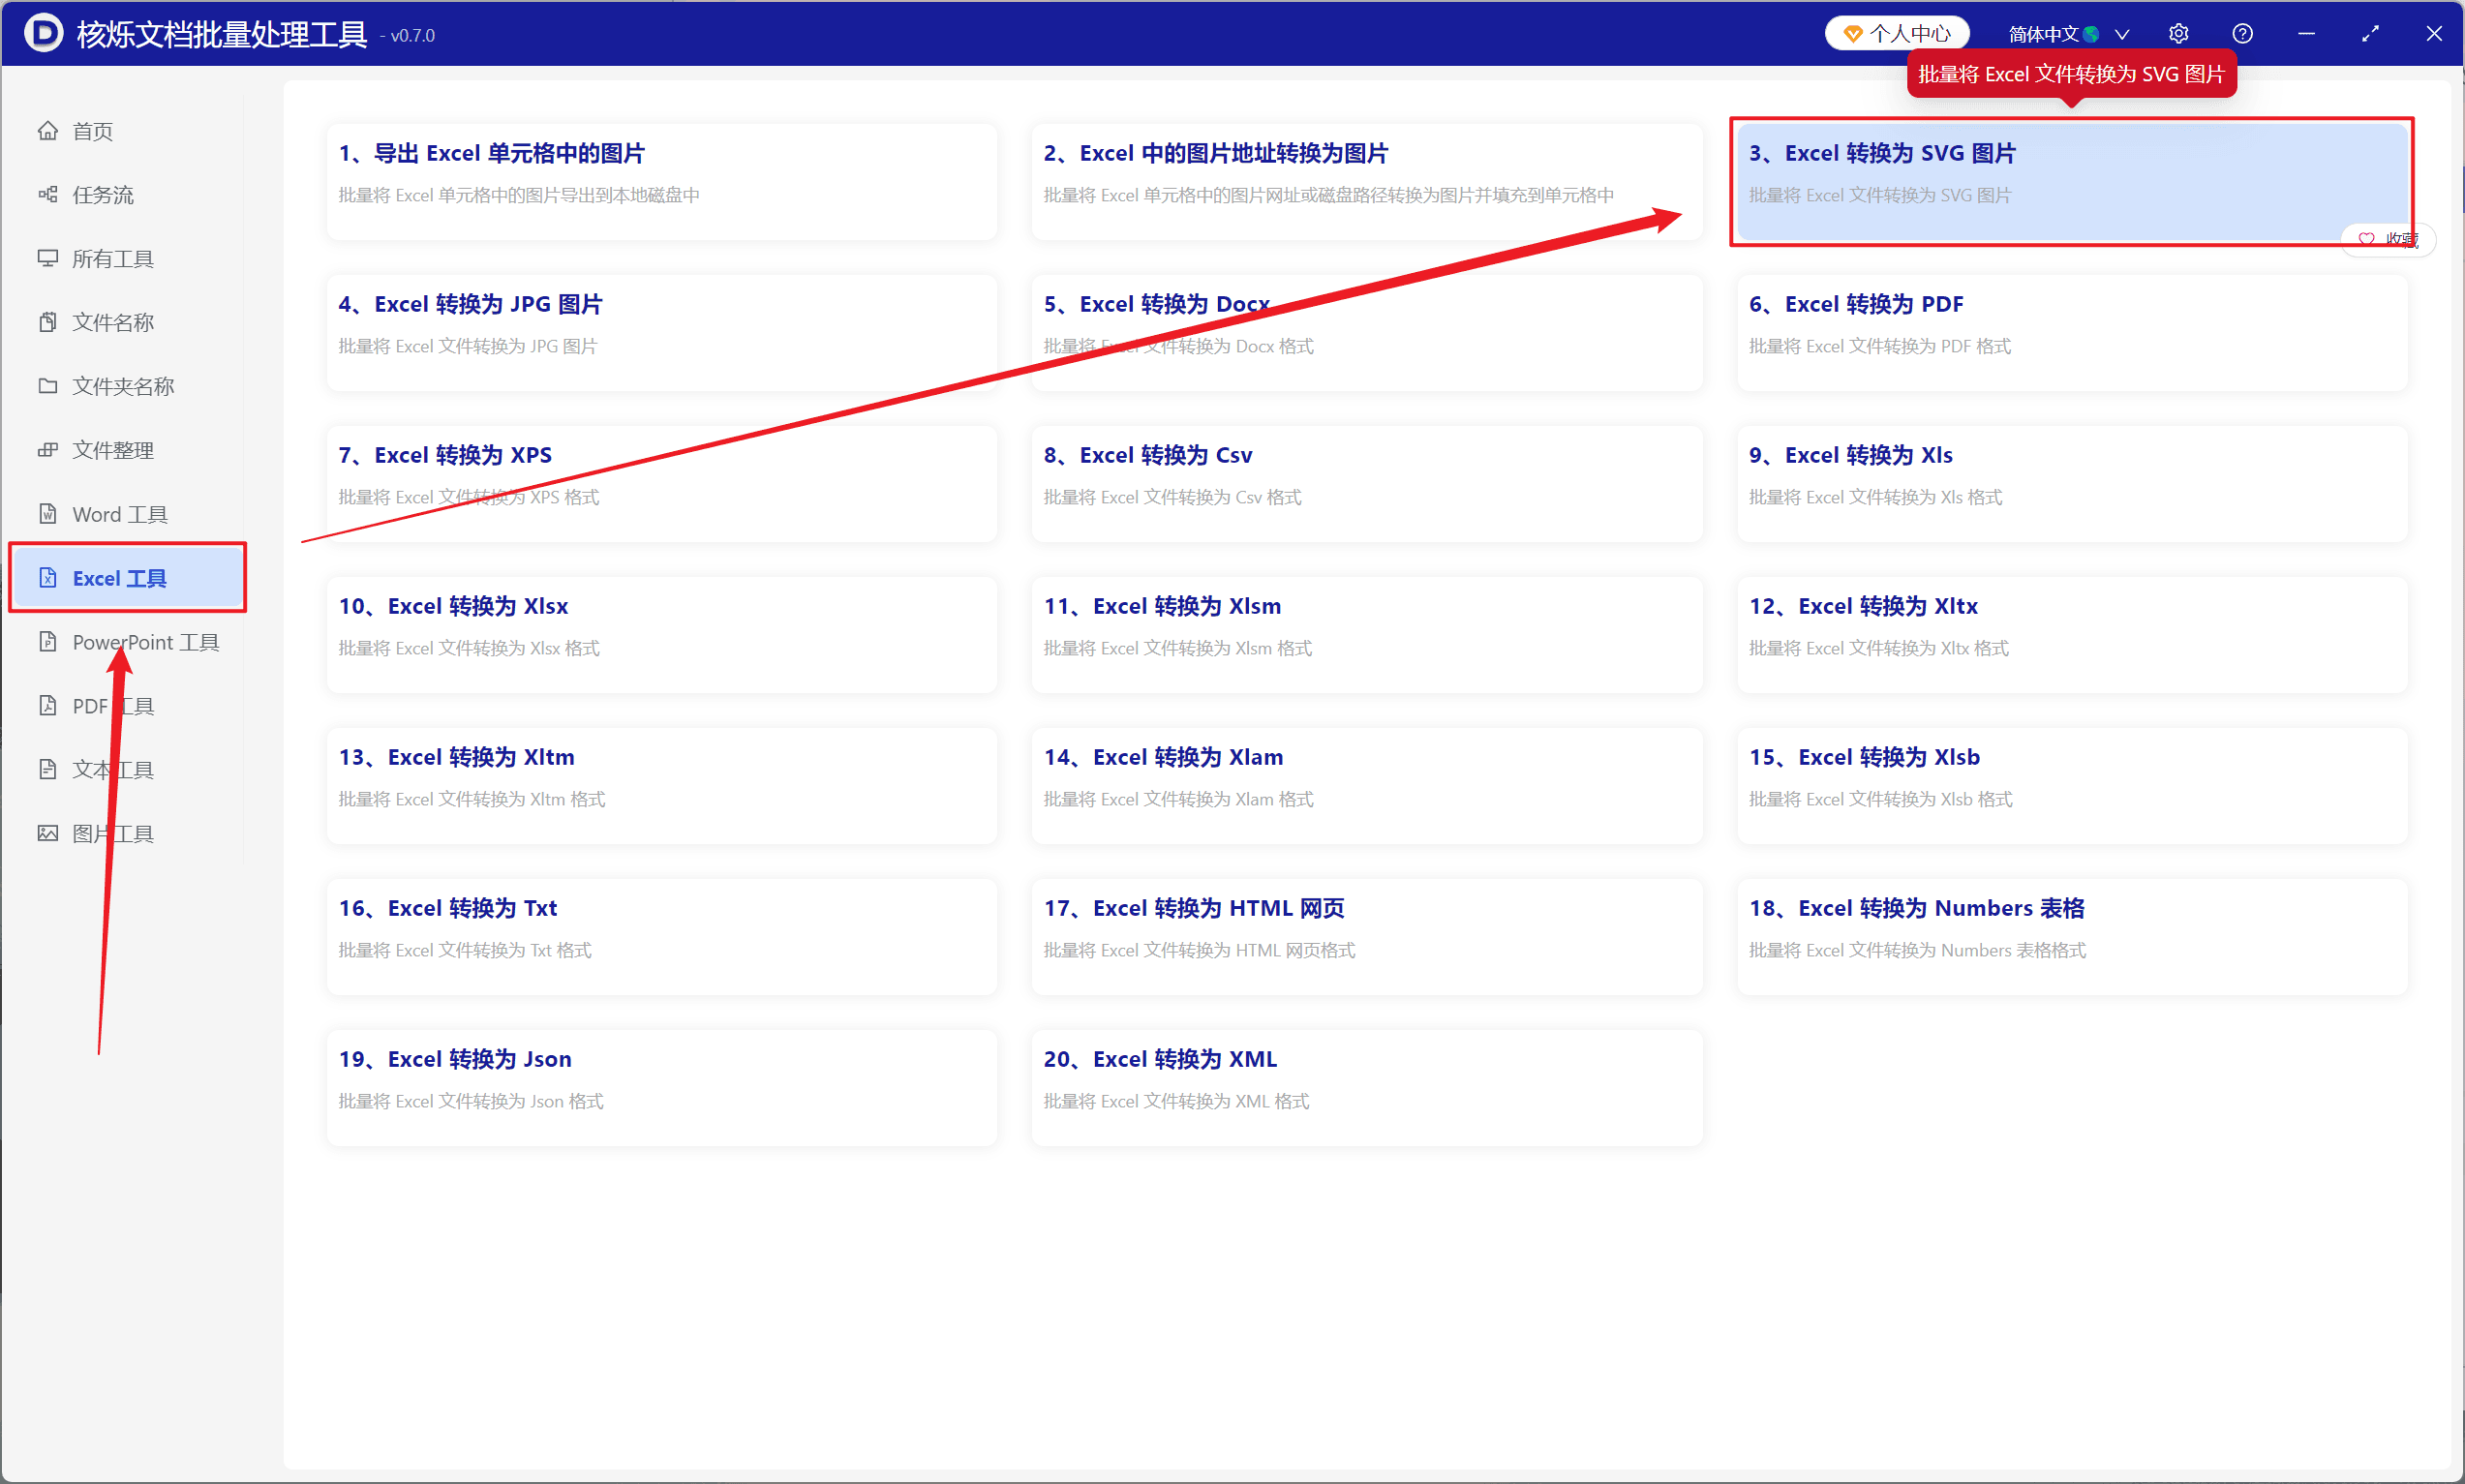
Task: Click the help question mark icon
Action: [2242, 34]
